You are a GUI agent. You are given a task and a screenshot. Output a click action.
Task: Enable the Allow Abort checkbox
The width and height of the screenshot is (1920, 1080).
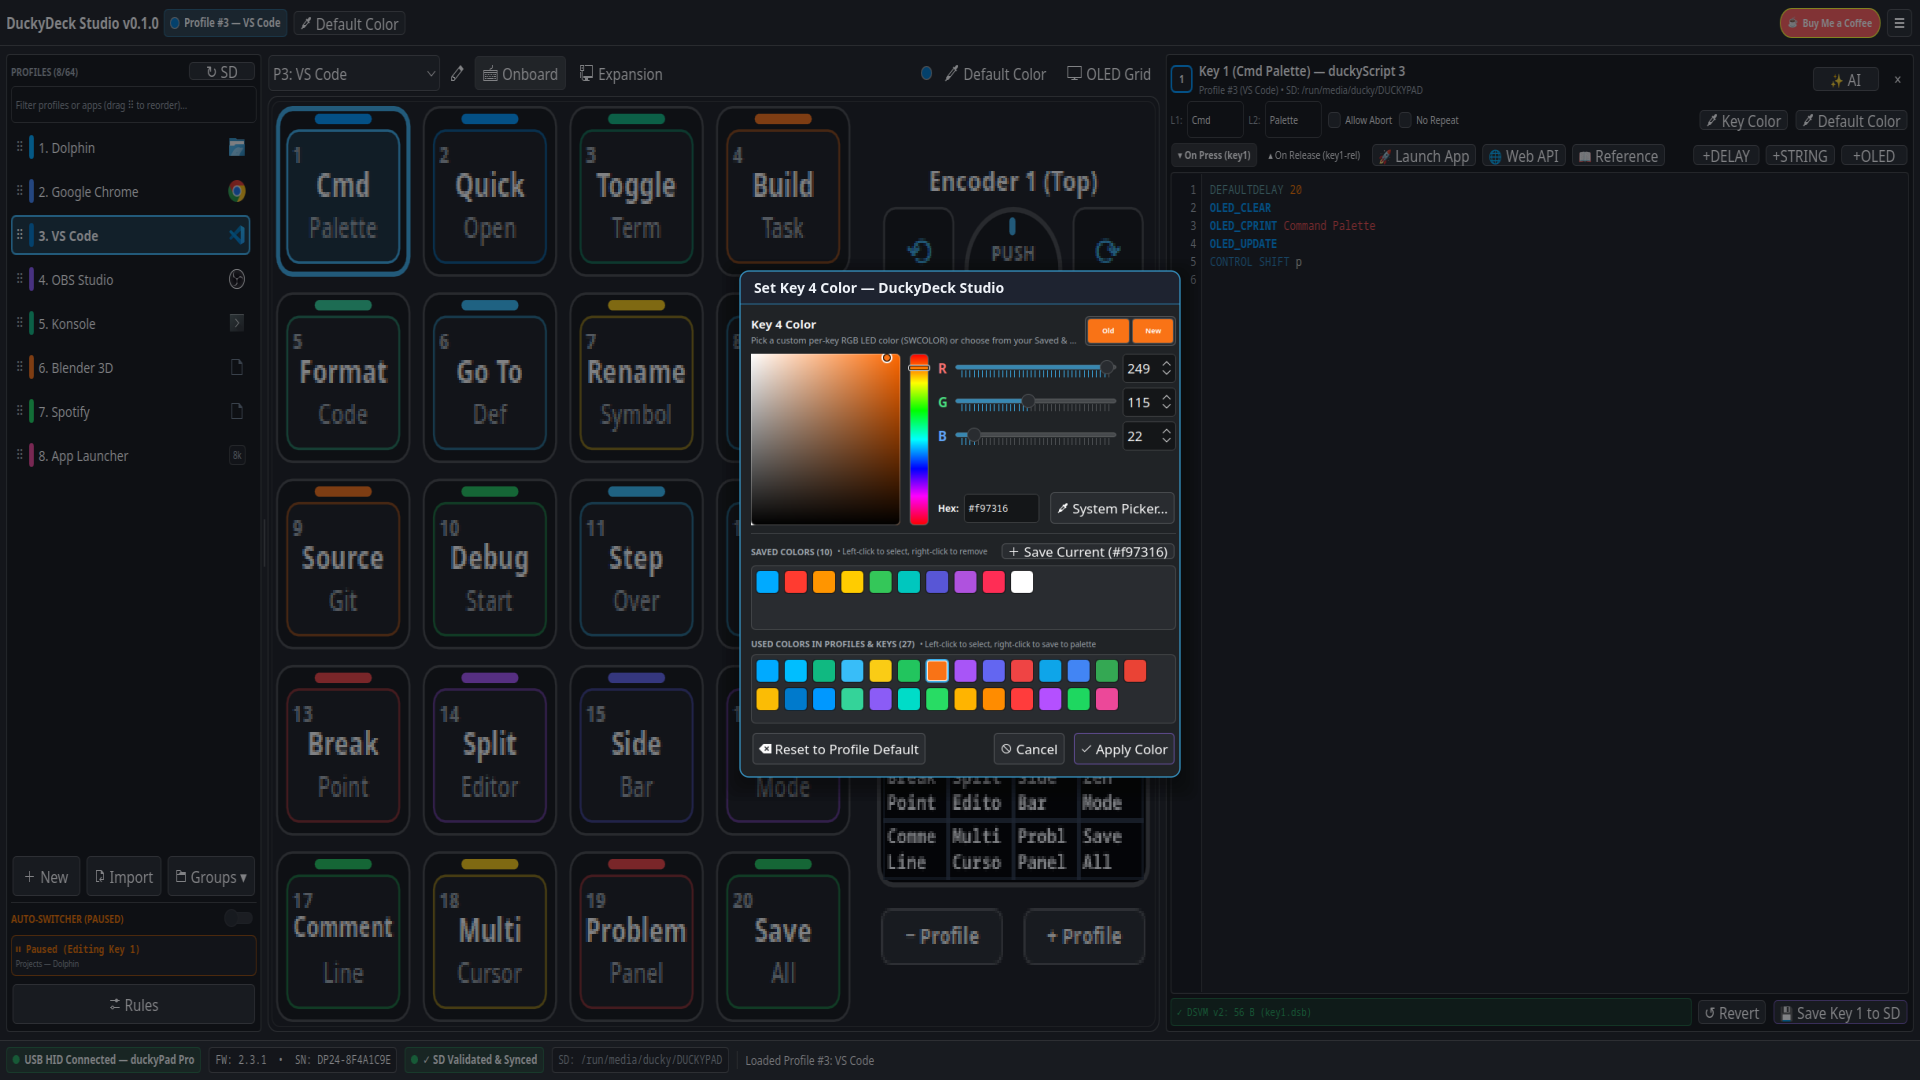[x=1334, y=120]
